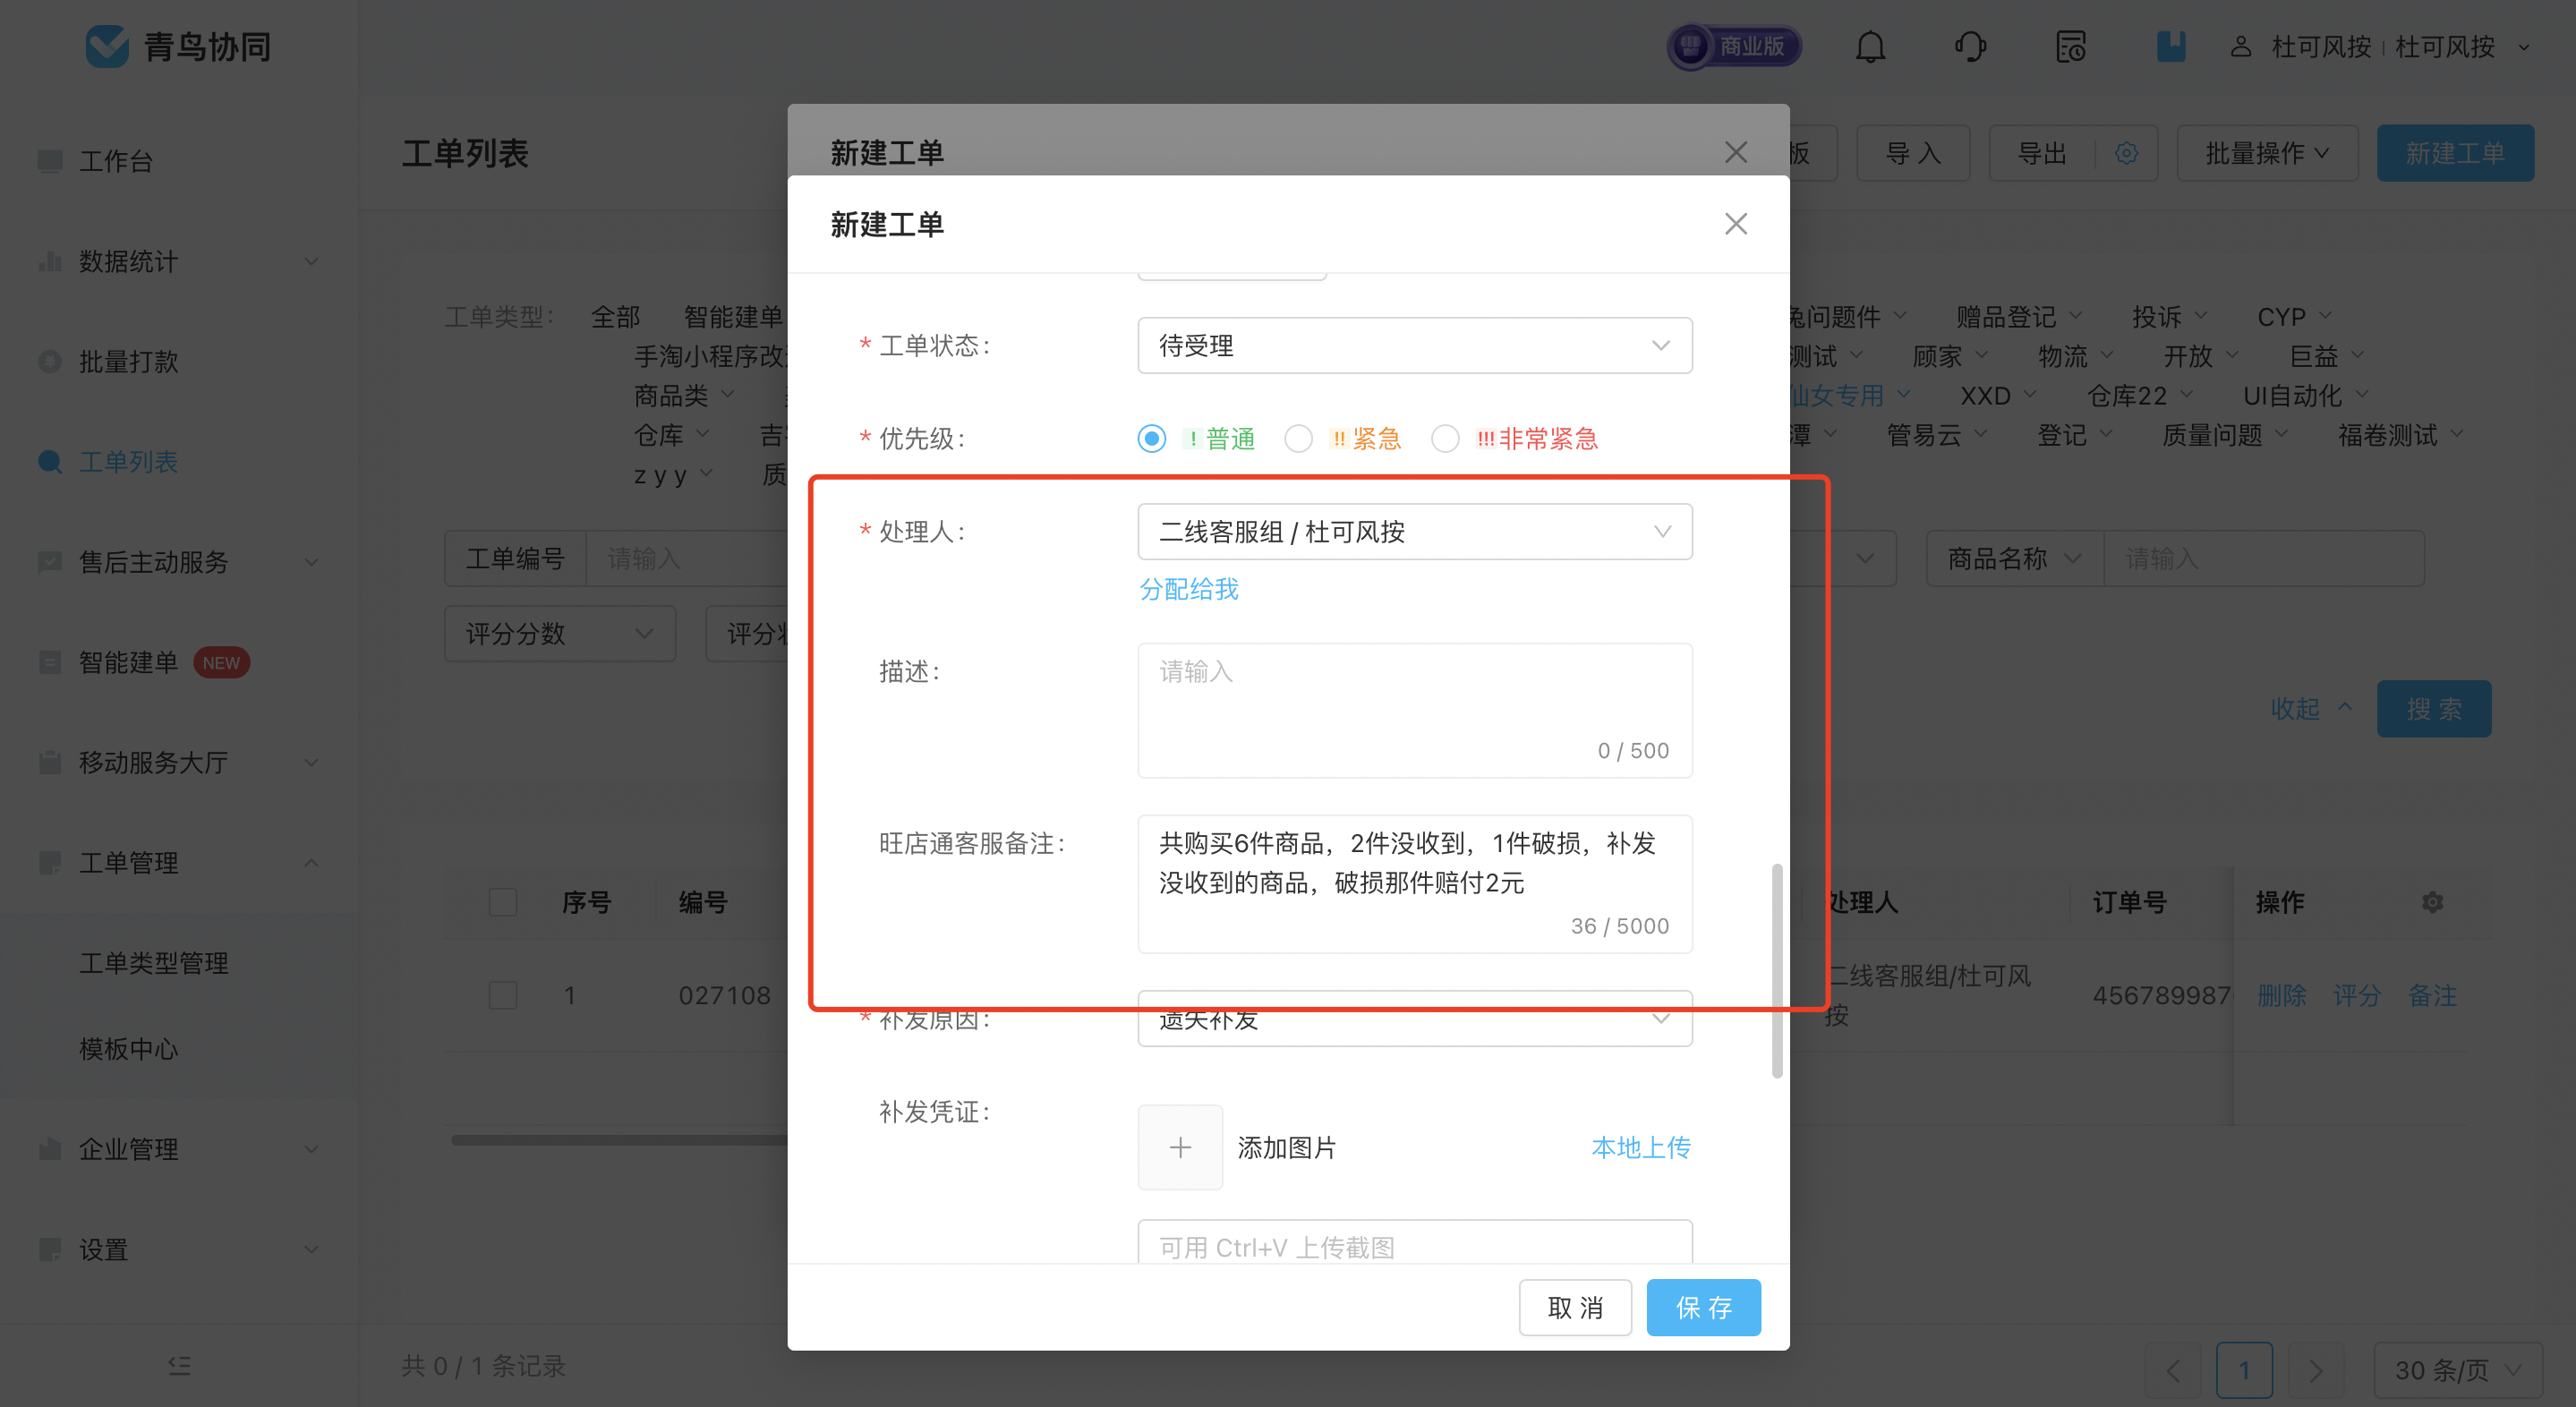Click the blue 新建工单 button

[2455, 153]
